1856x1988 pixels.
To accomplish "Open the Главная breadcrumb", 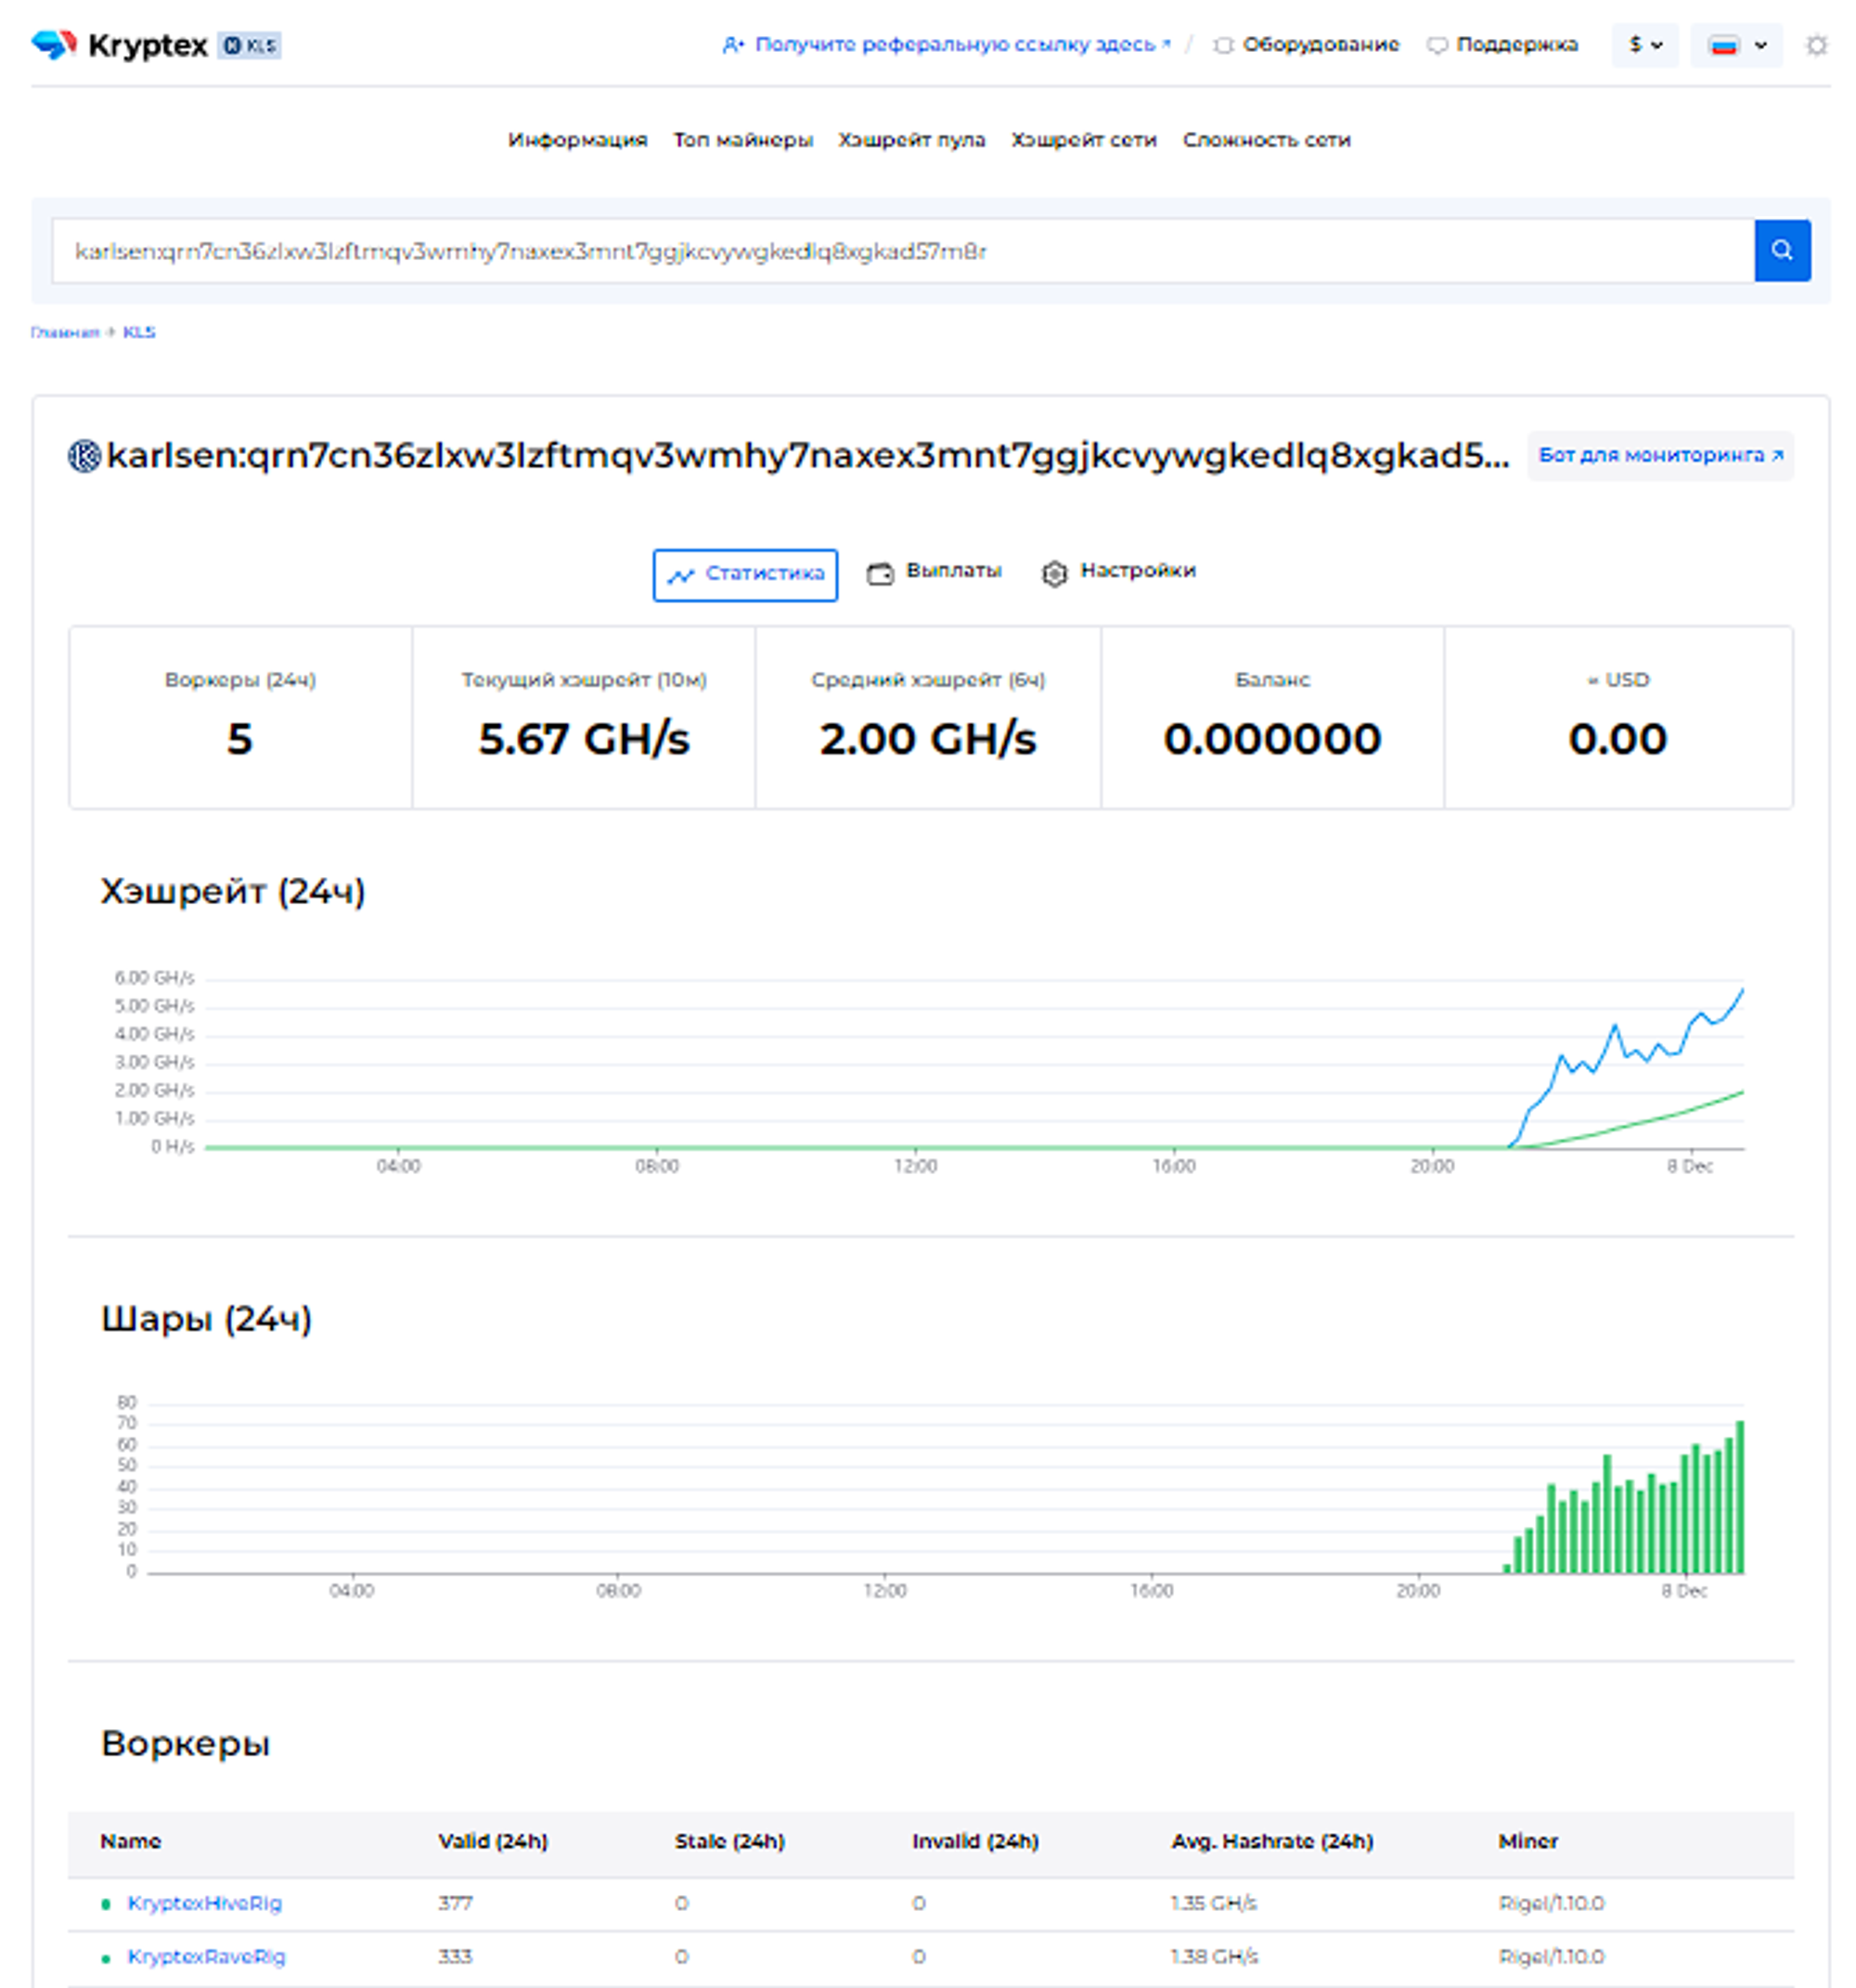I will pyautogui.click(x=65, y=333).
